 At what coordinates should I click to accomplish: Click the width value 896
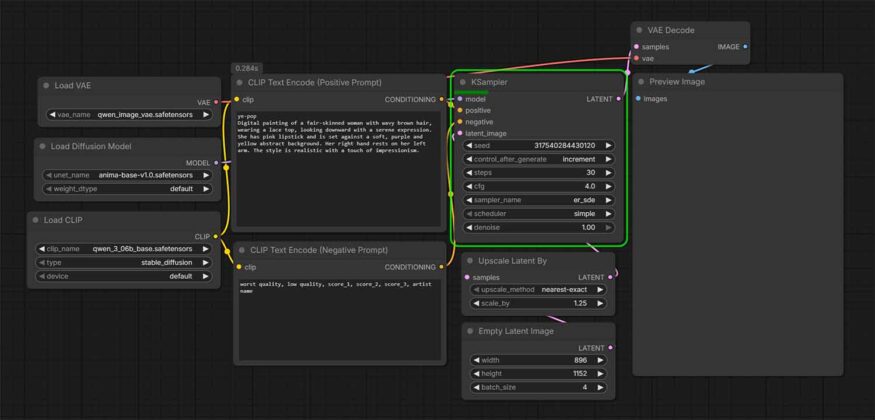(580, 360)
